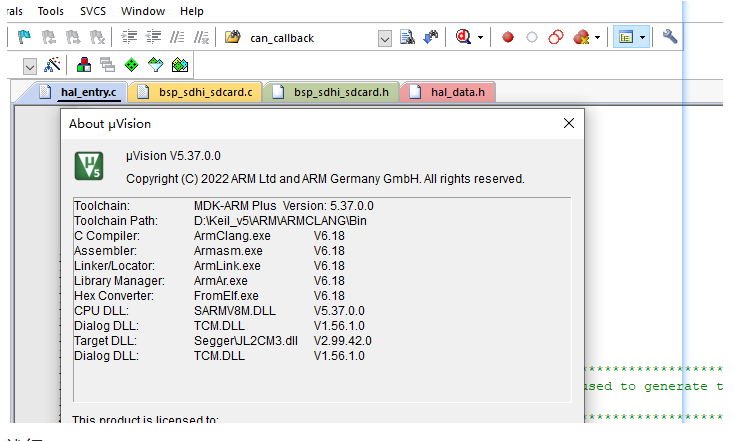The width and height of the screenshot is (734, 441).
Task: Open the Configuration wrench icon
Action: click(x=670, y=37)
